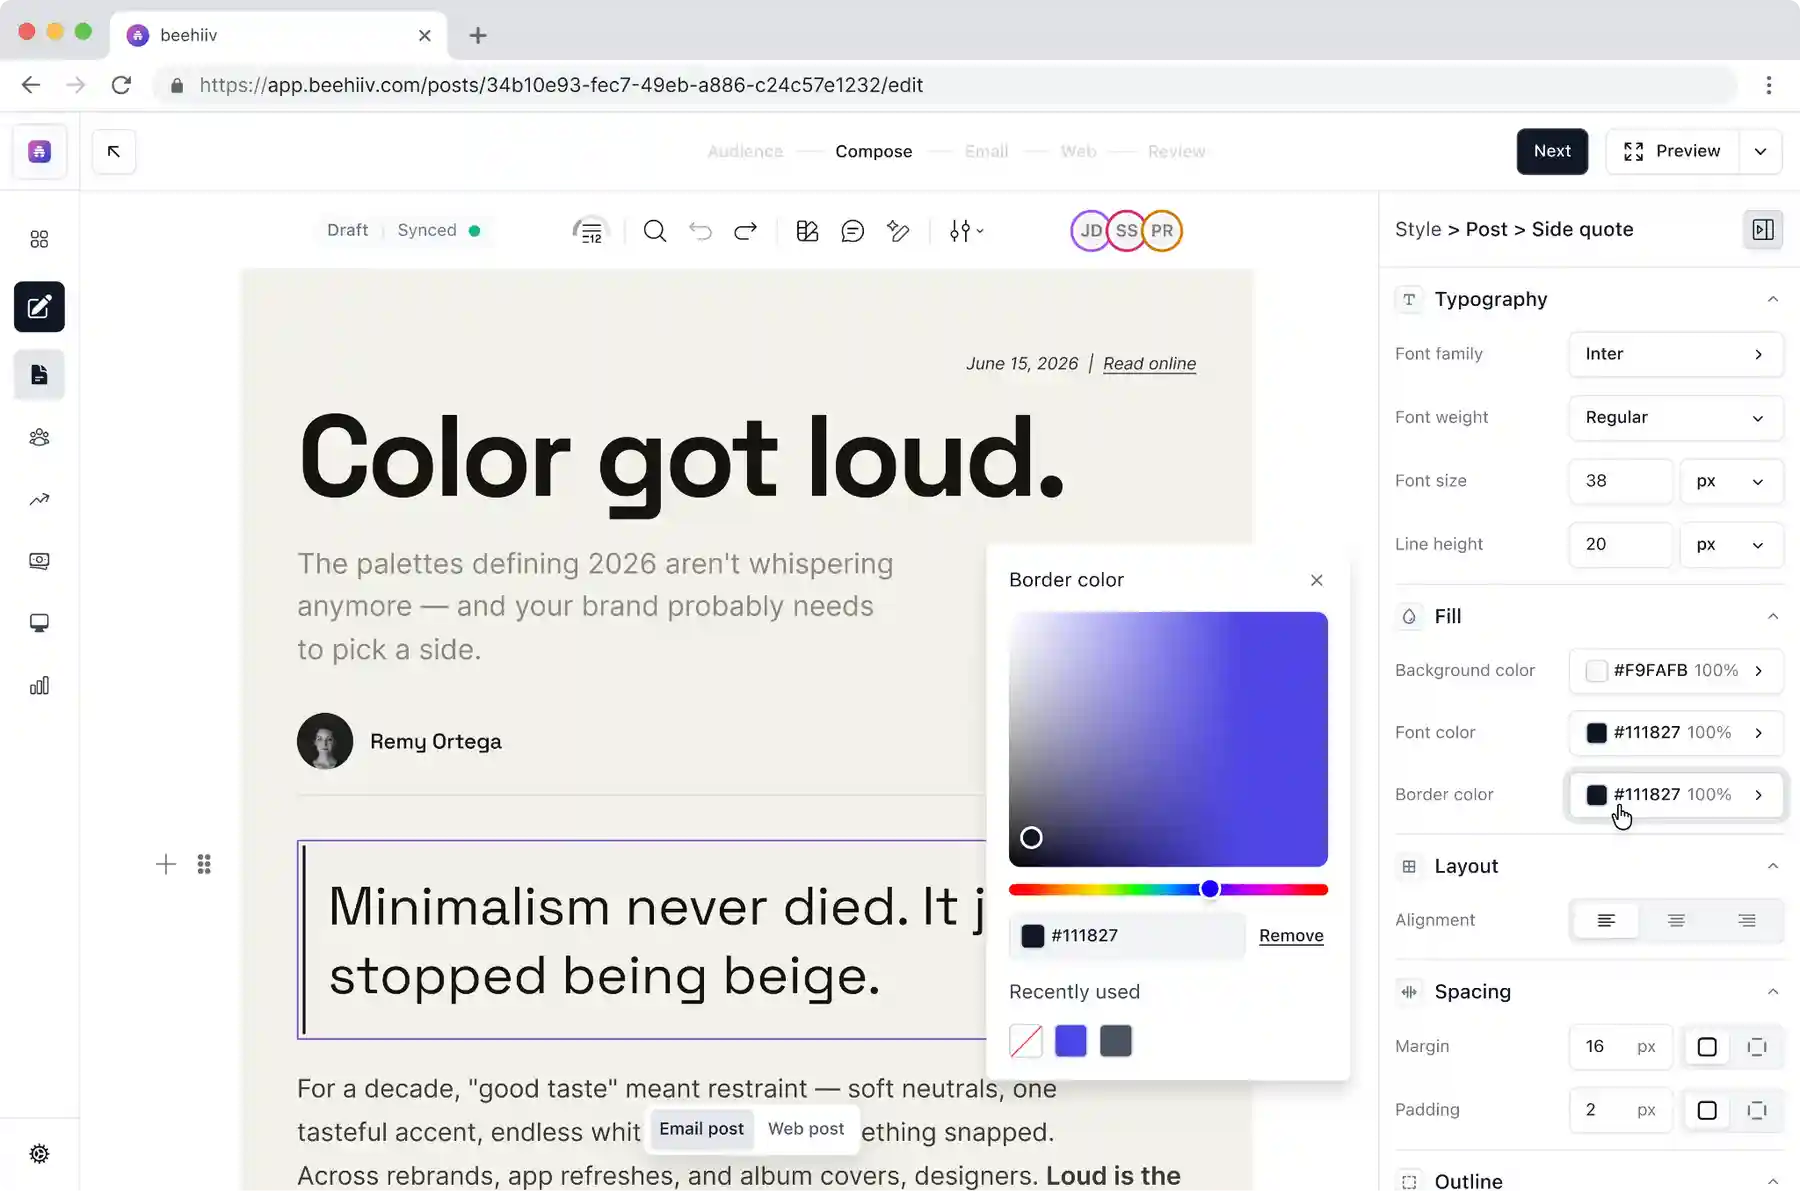1800x1191 pixels.
Task: Open the growth trend arrow icon
Action: tap(39, 499)
